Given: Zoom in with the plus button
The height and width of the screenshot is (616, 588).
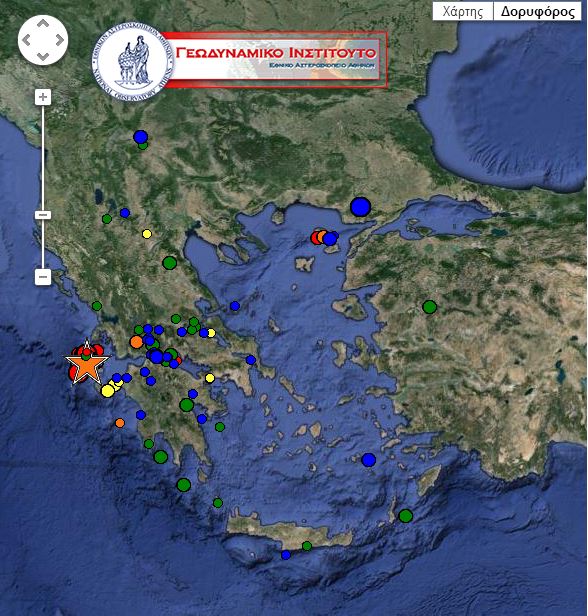Looking at the screenshot, I should tap(43, 97).
